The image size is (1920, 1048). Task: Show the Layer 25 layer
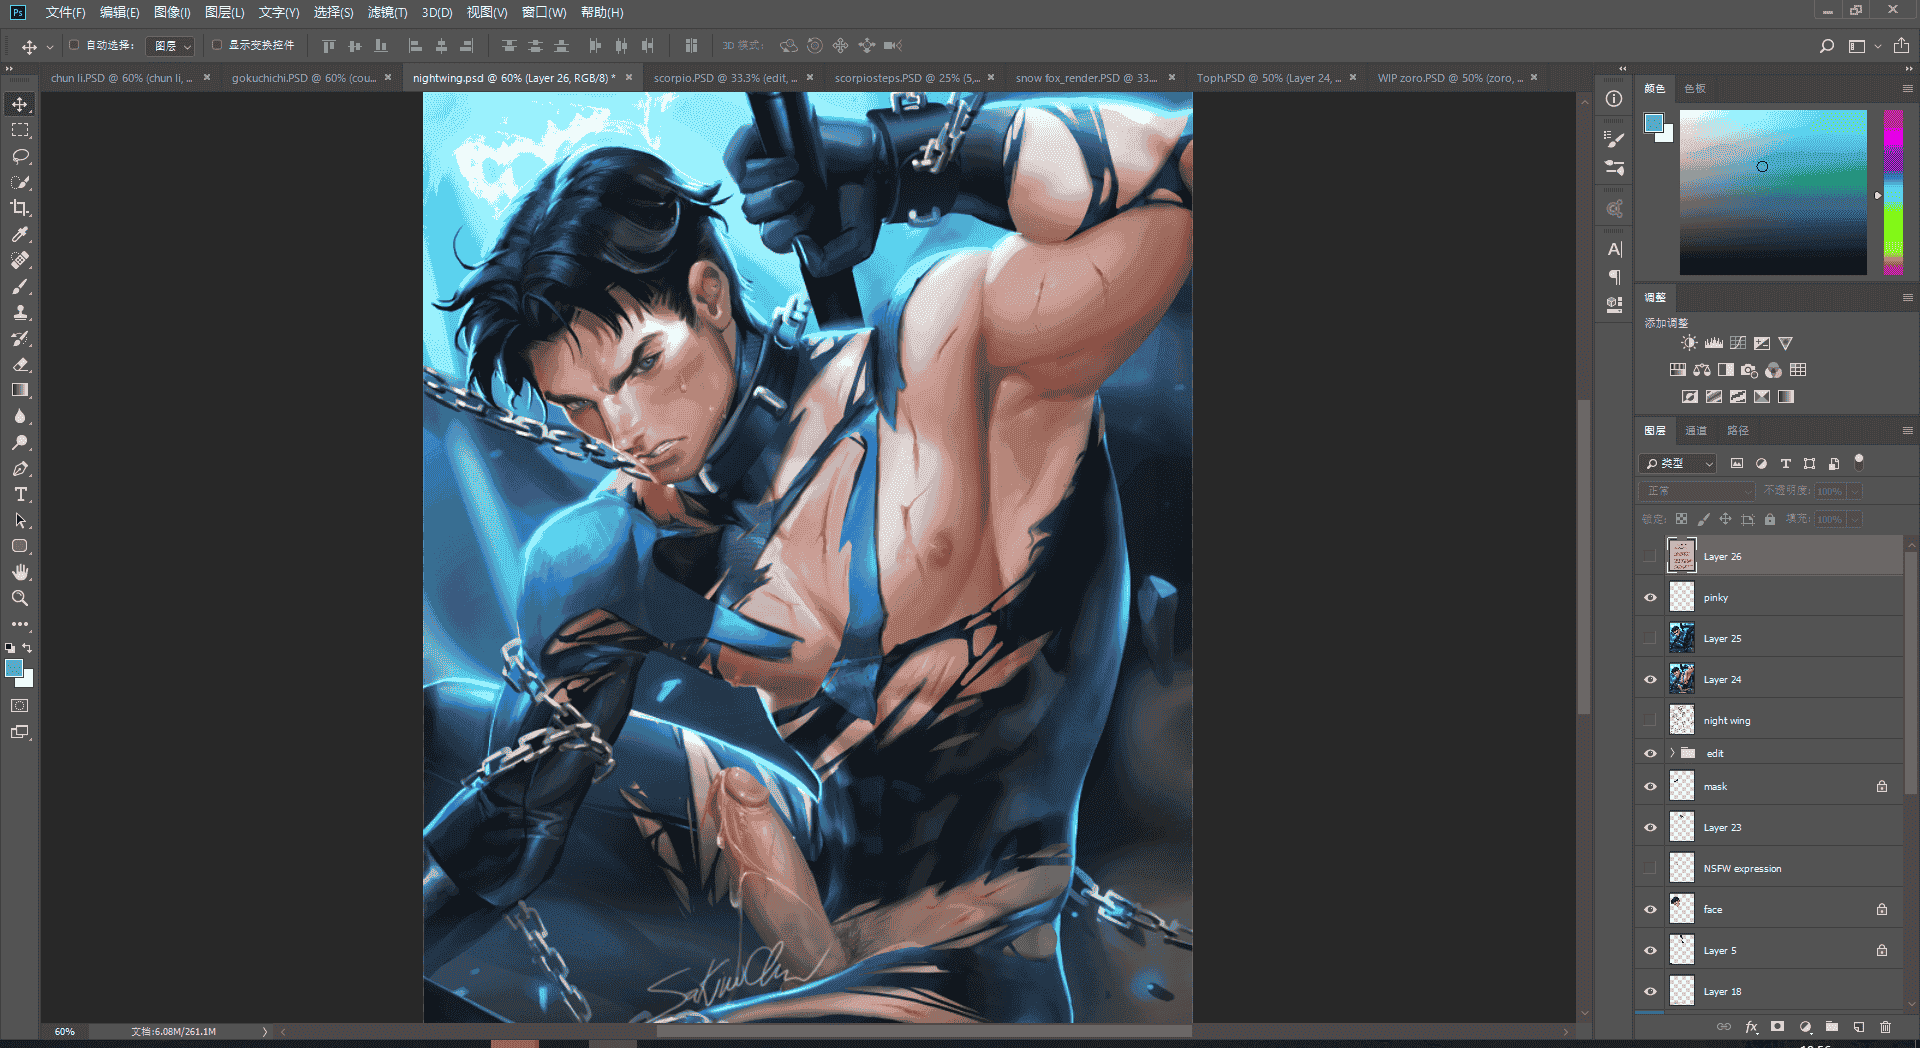click(1650, 638)
